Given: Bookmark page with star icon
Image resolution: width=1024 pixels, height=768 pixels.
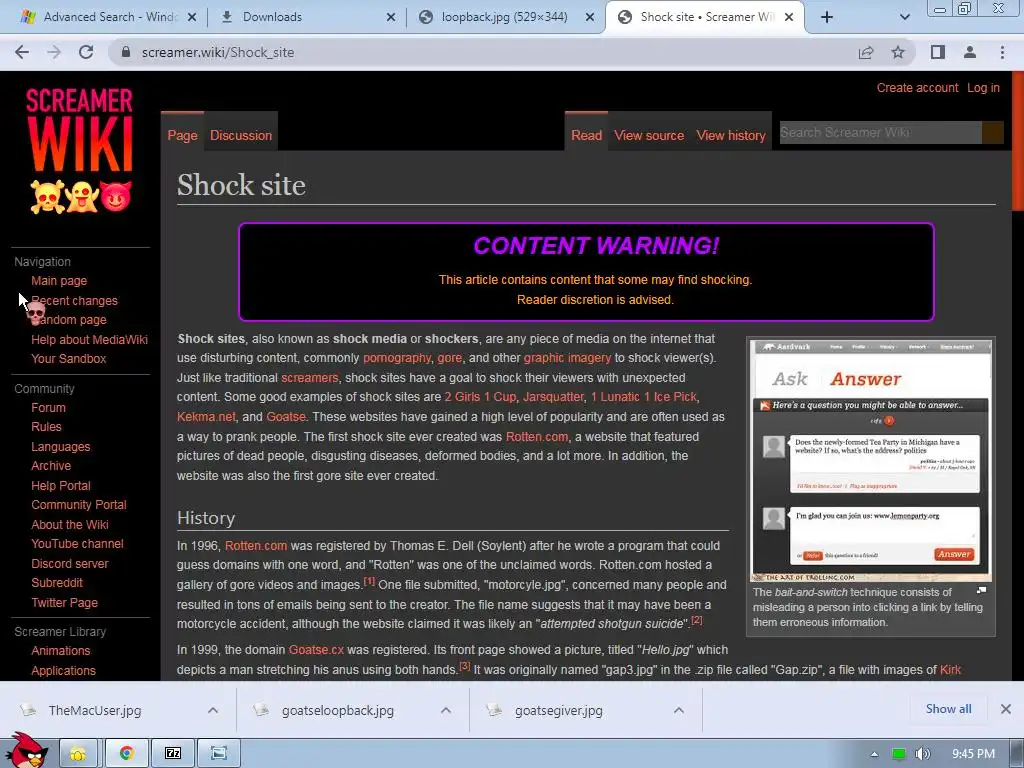Looking at the screenshot, I should [898, 52].
